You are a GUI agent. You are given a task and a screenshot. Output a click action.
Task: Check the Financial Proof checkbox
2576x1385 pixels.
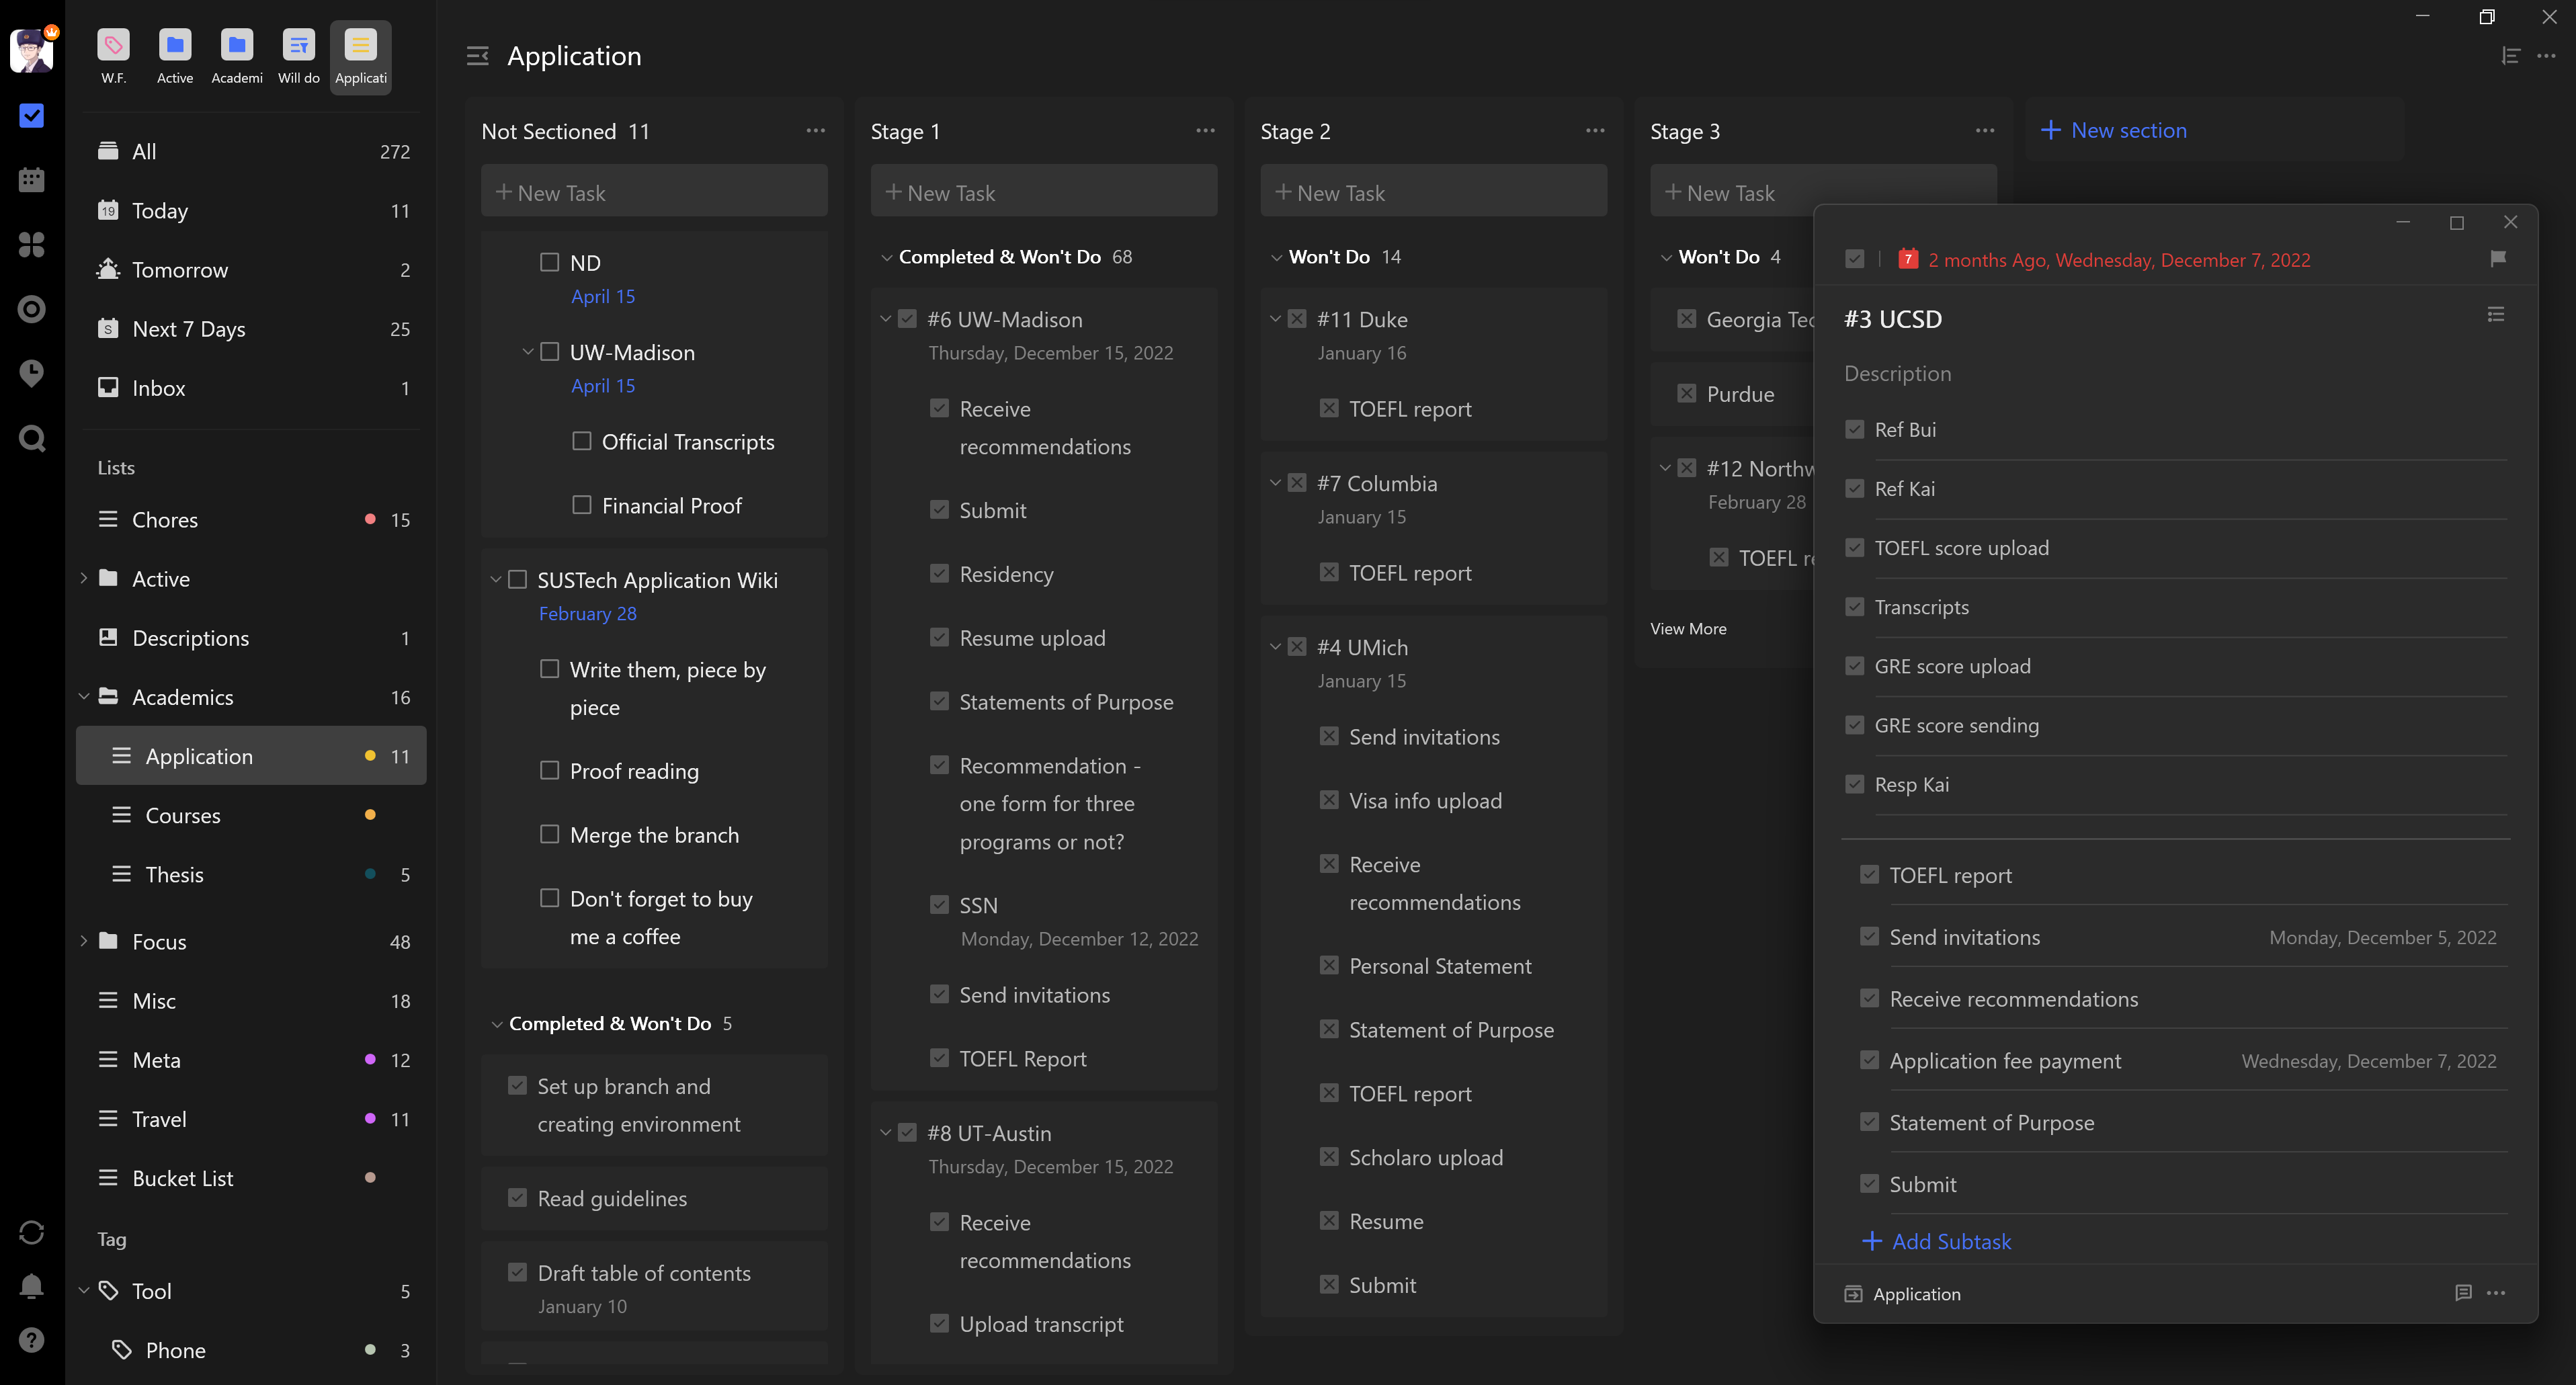click(581, 505)
